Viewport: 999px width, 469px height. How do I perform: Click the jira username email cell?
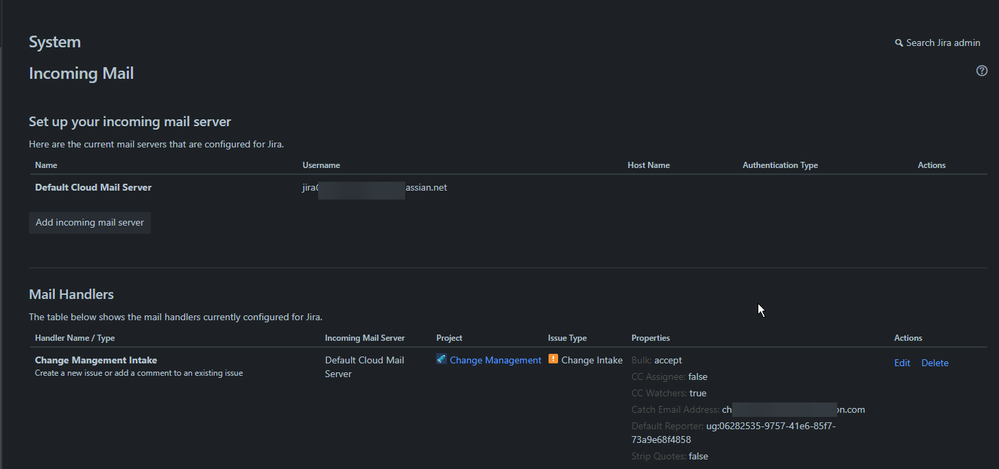tap(375, 188)
